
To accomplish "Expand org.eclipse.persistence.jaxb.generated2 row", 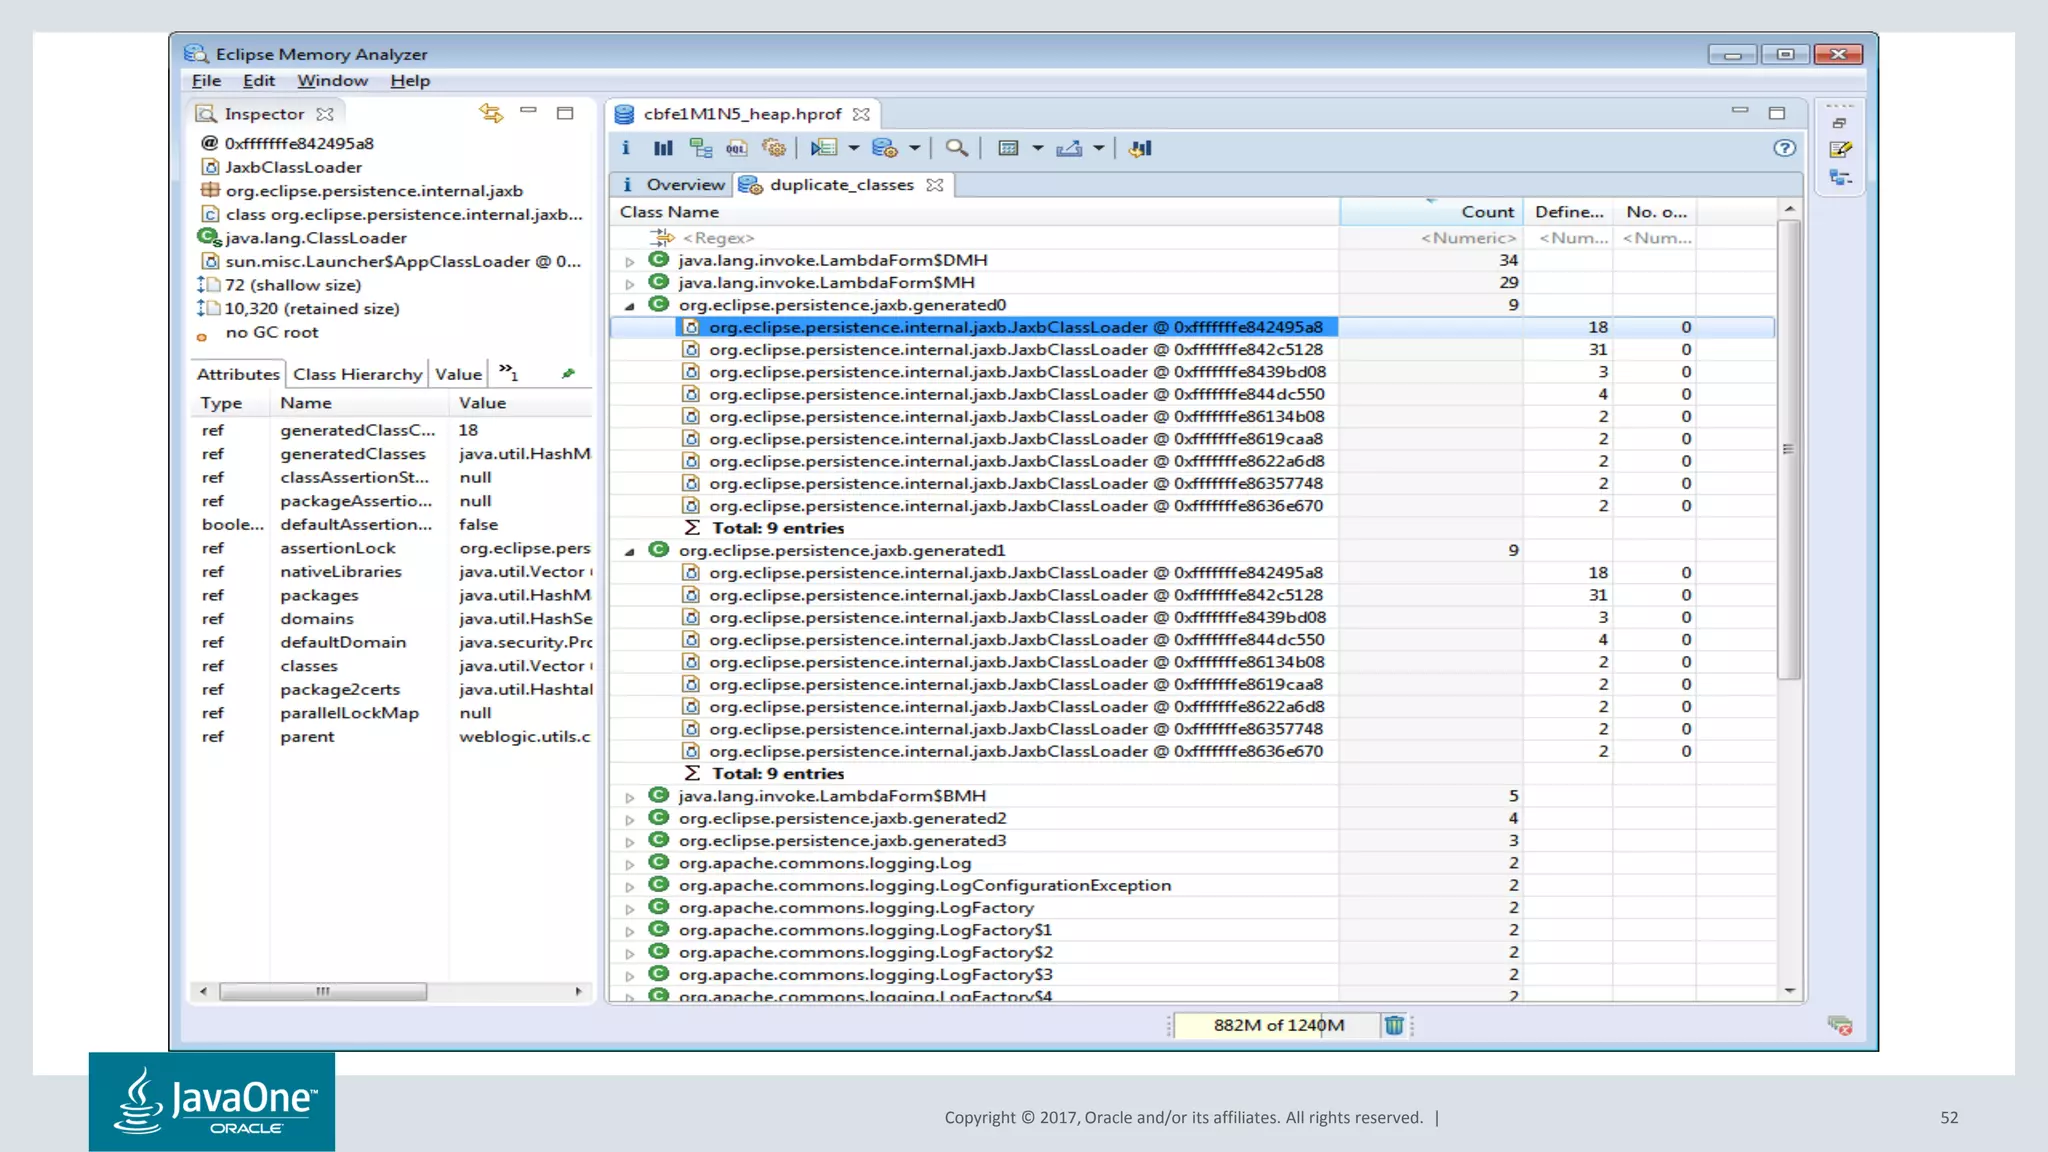I will tap(630, 820).
